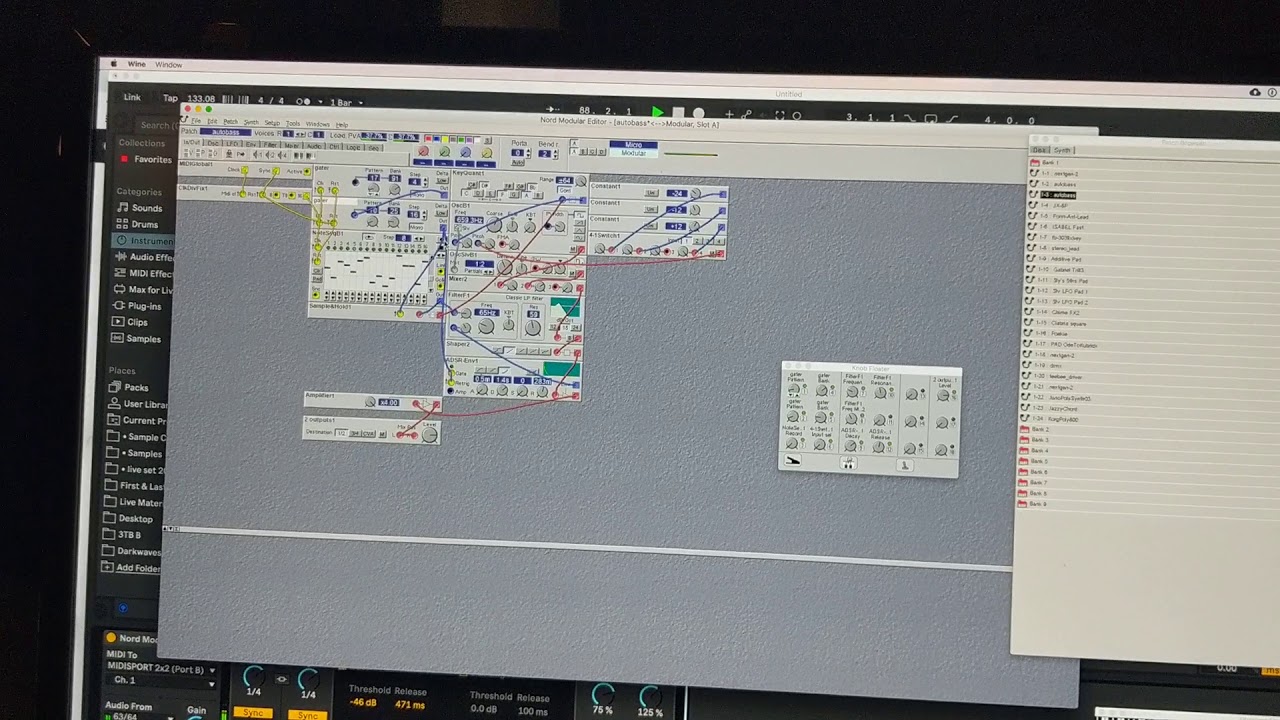The image size is (1280, 720).
Task: Click KeyQuant1 Range knob
Action: tap(581, 180)
